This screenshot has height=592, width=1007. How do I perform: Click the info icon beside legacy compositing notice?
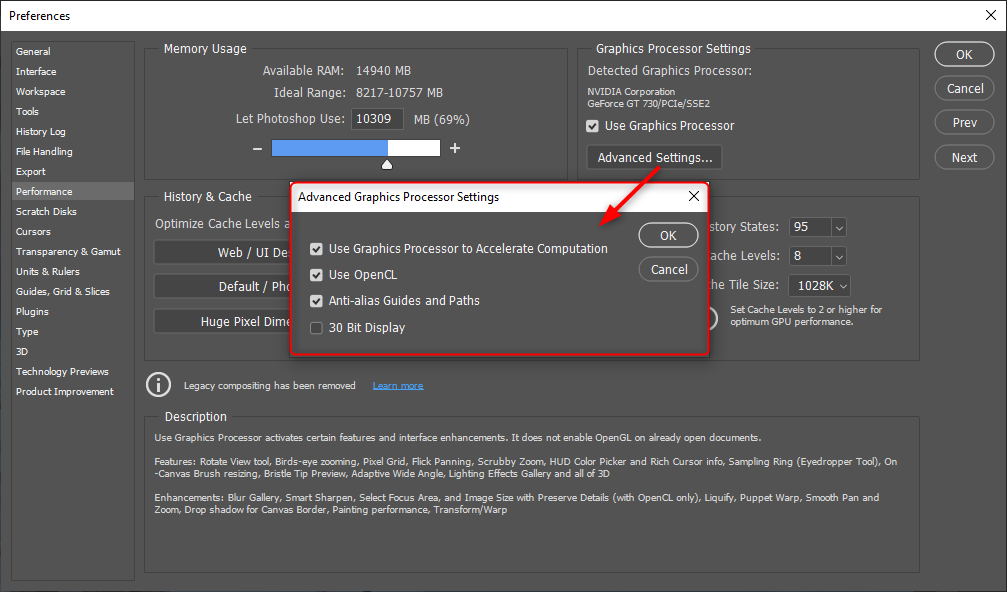pos(158,385)
